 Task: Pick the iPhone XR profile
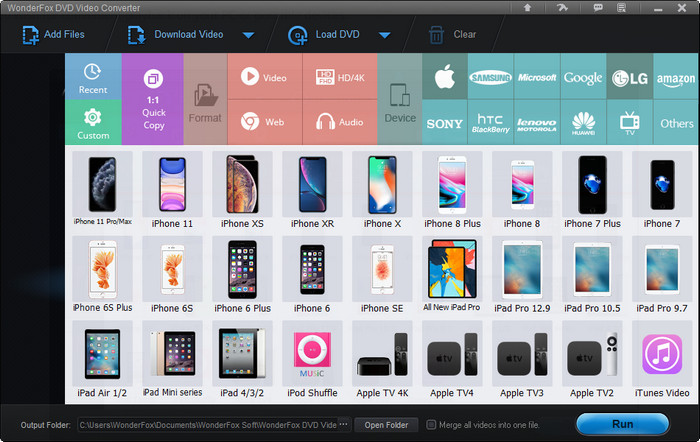tap(312, 189)
